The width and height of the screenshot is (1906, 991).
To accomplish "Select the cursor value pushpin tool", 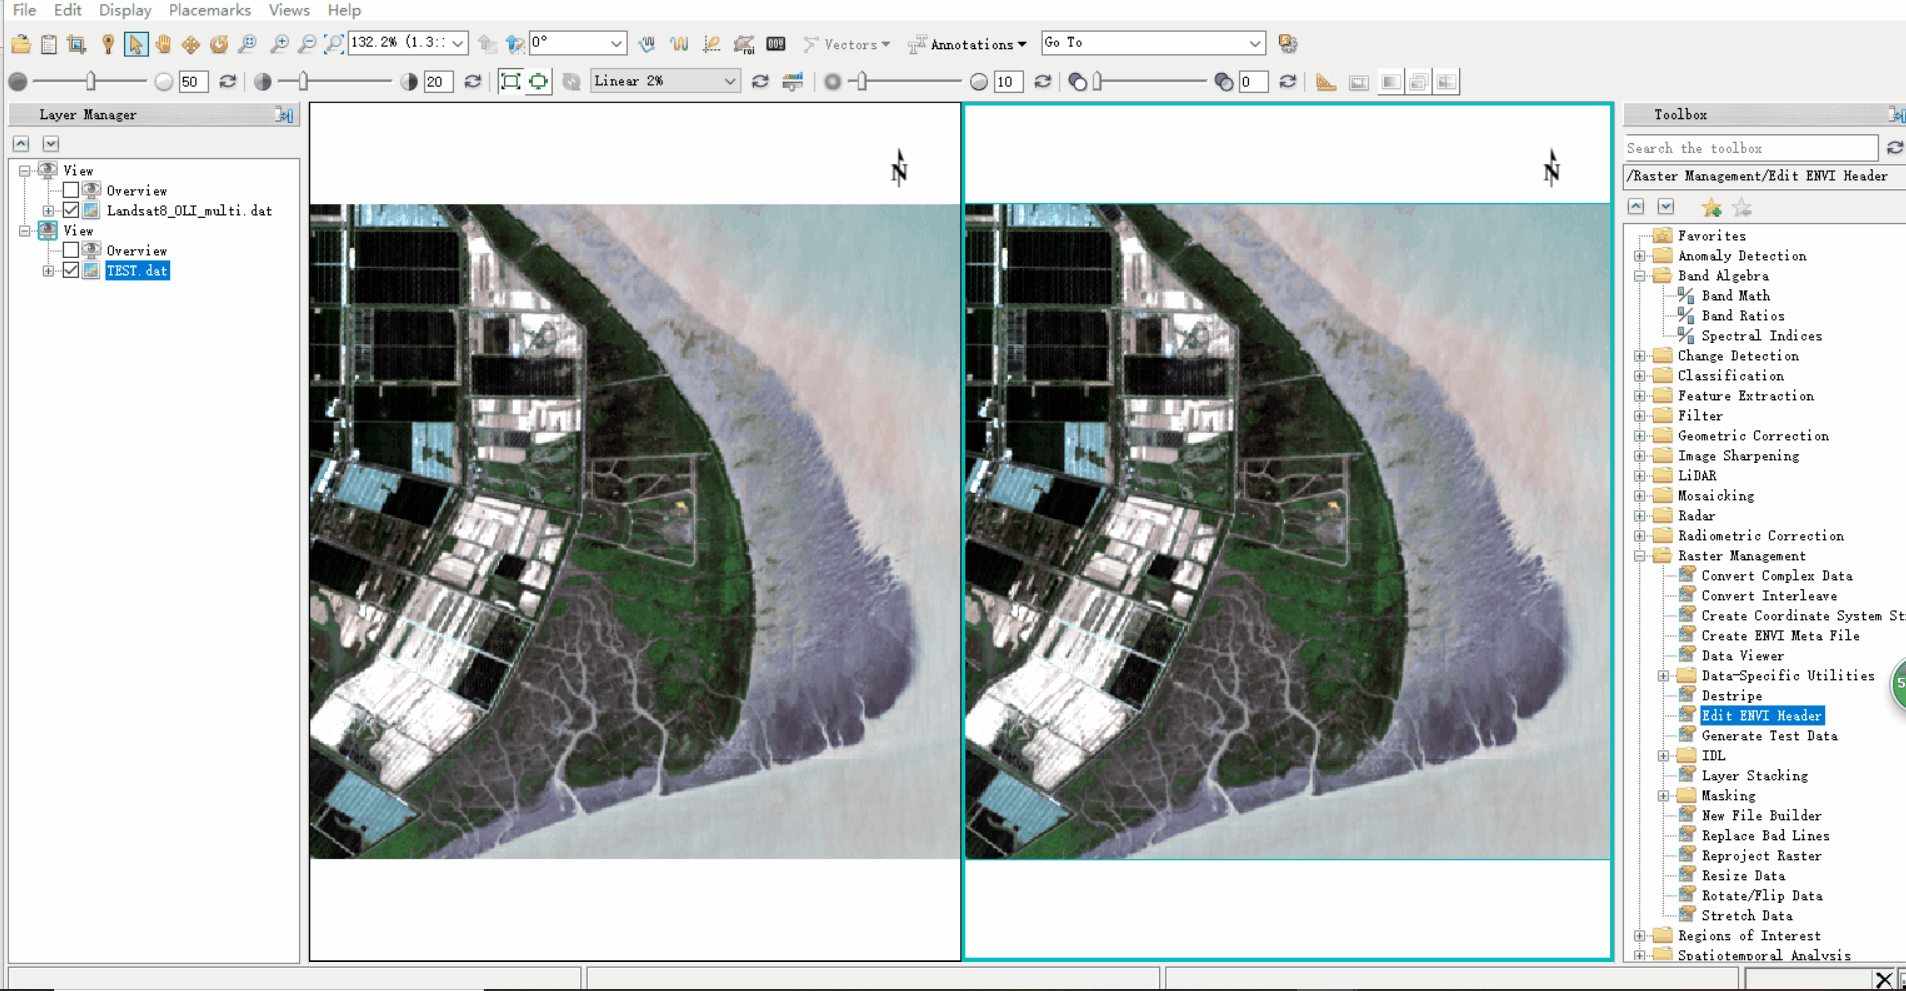I will pyautogui.click(x=108, y=44).
